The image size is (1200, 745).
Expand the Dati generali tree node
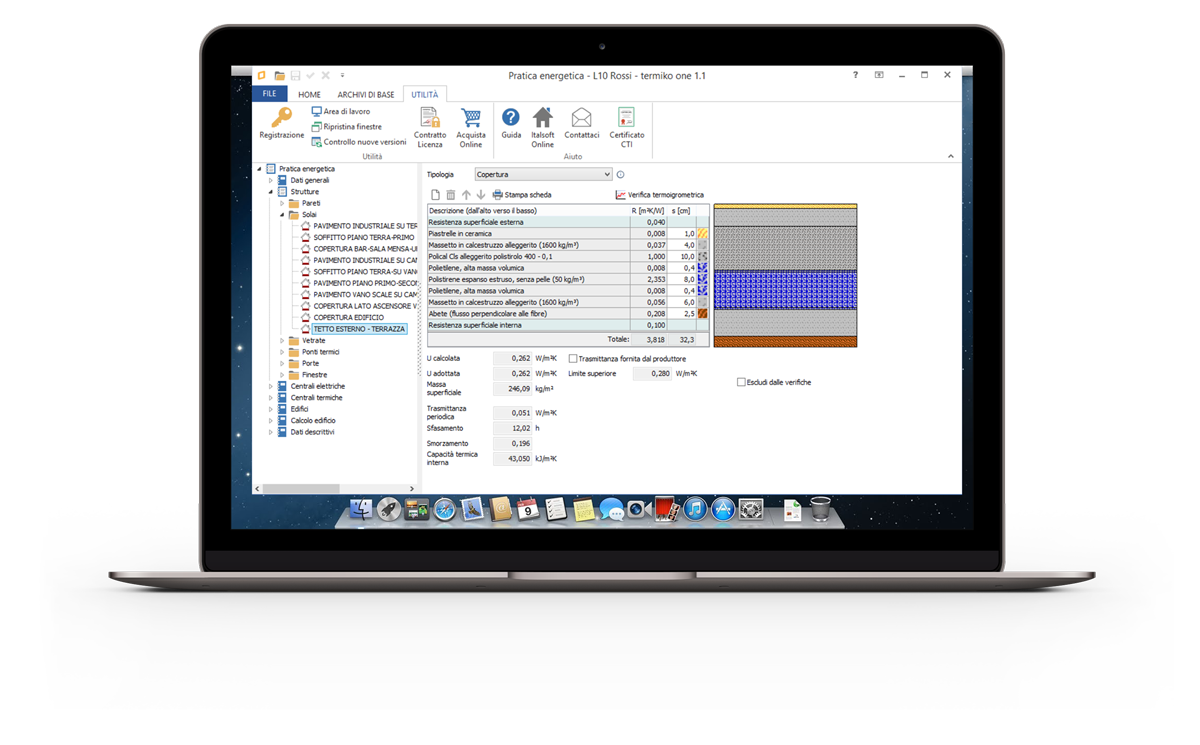pos(270,181)
